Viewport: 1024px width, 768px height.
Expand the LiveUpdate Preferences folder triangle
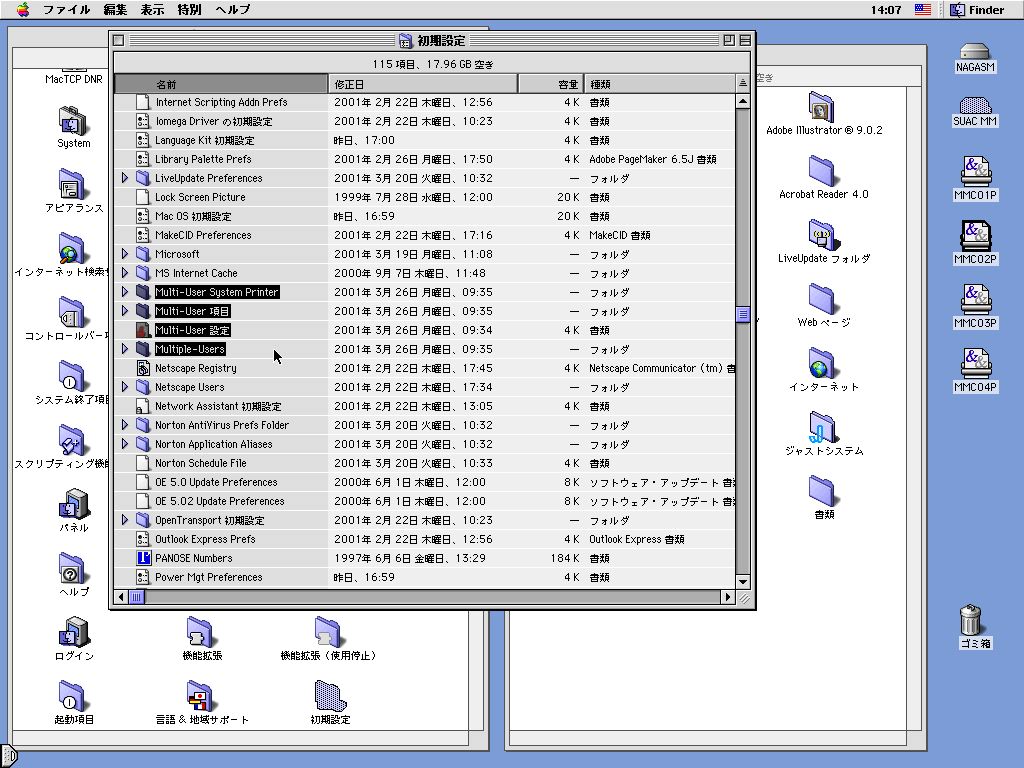click(x=125, y=178)
